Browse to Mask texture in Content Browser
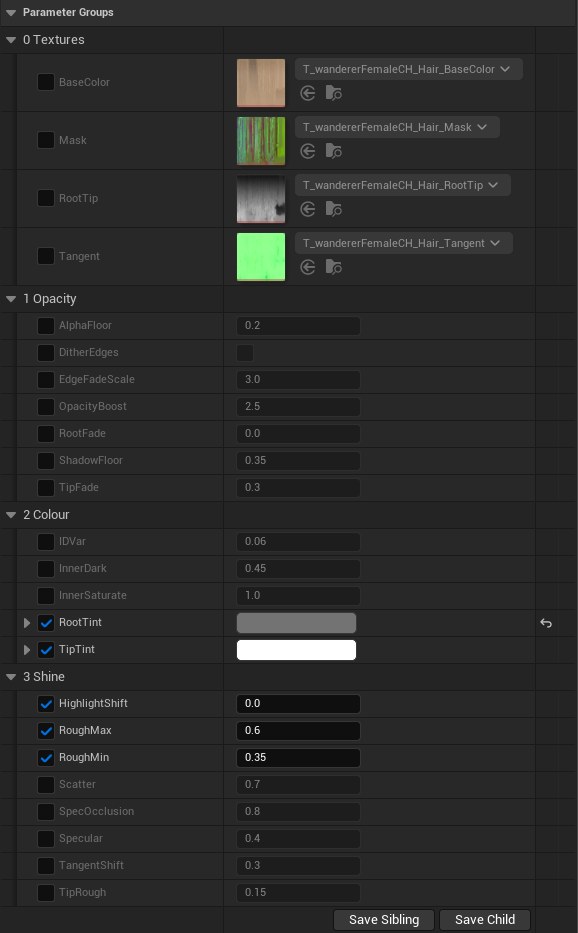The image size is (578, 933). coord(333,151)
